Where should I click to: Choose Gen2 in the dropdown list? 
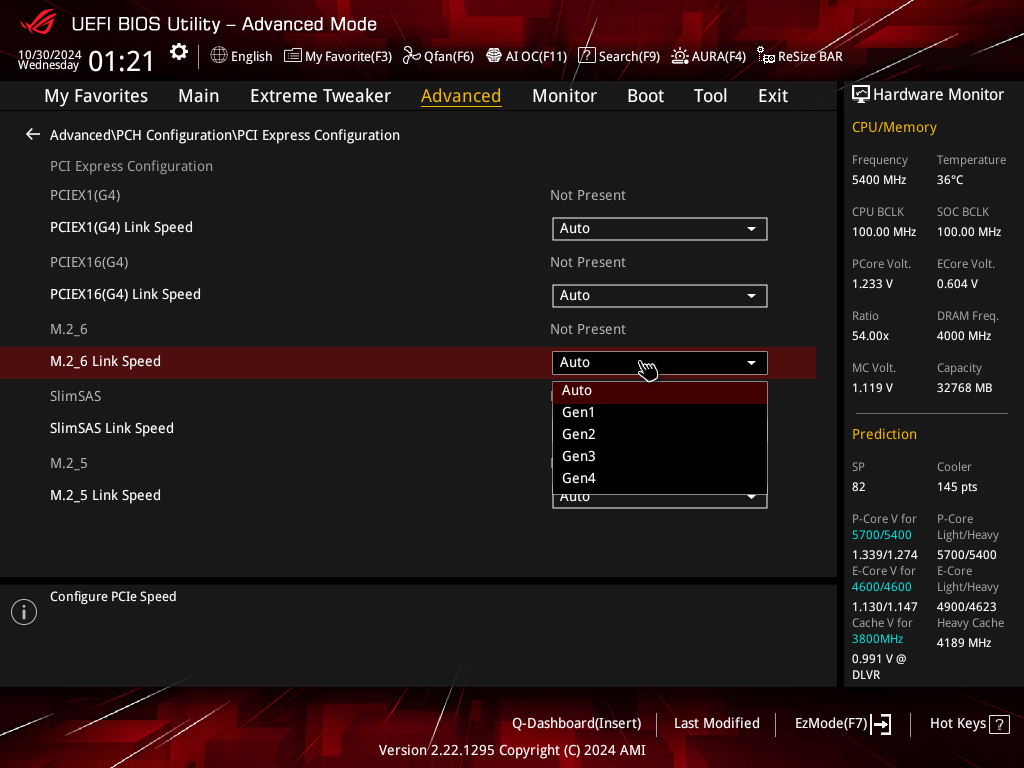(660, 434)
